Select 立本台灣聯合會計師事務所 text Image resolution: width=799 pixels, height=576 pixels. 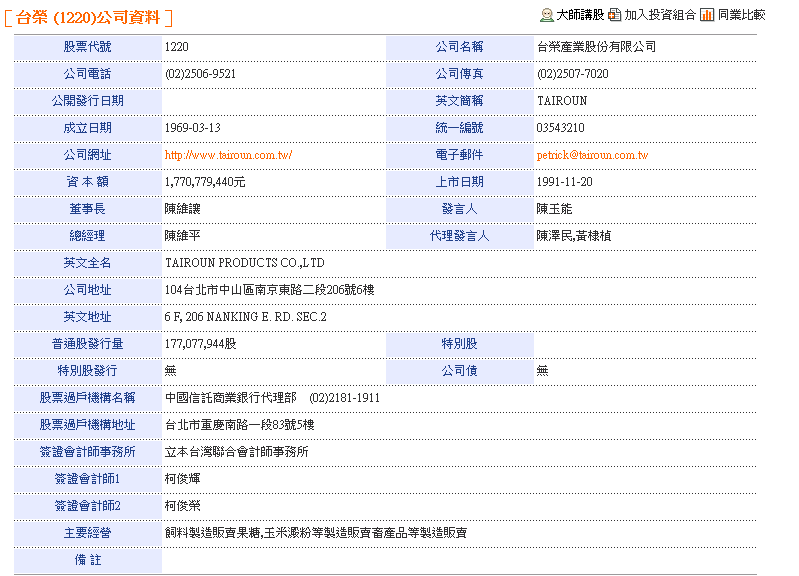tap(236, 452)
